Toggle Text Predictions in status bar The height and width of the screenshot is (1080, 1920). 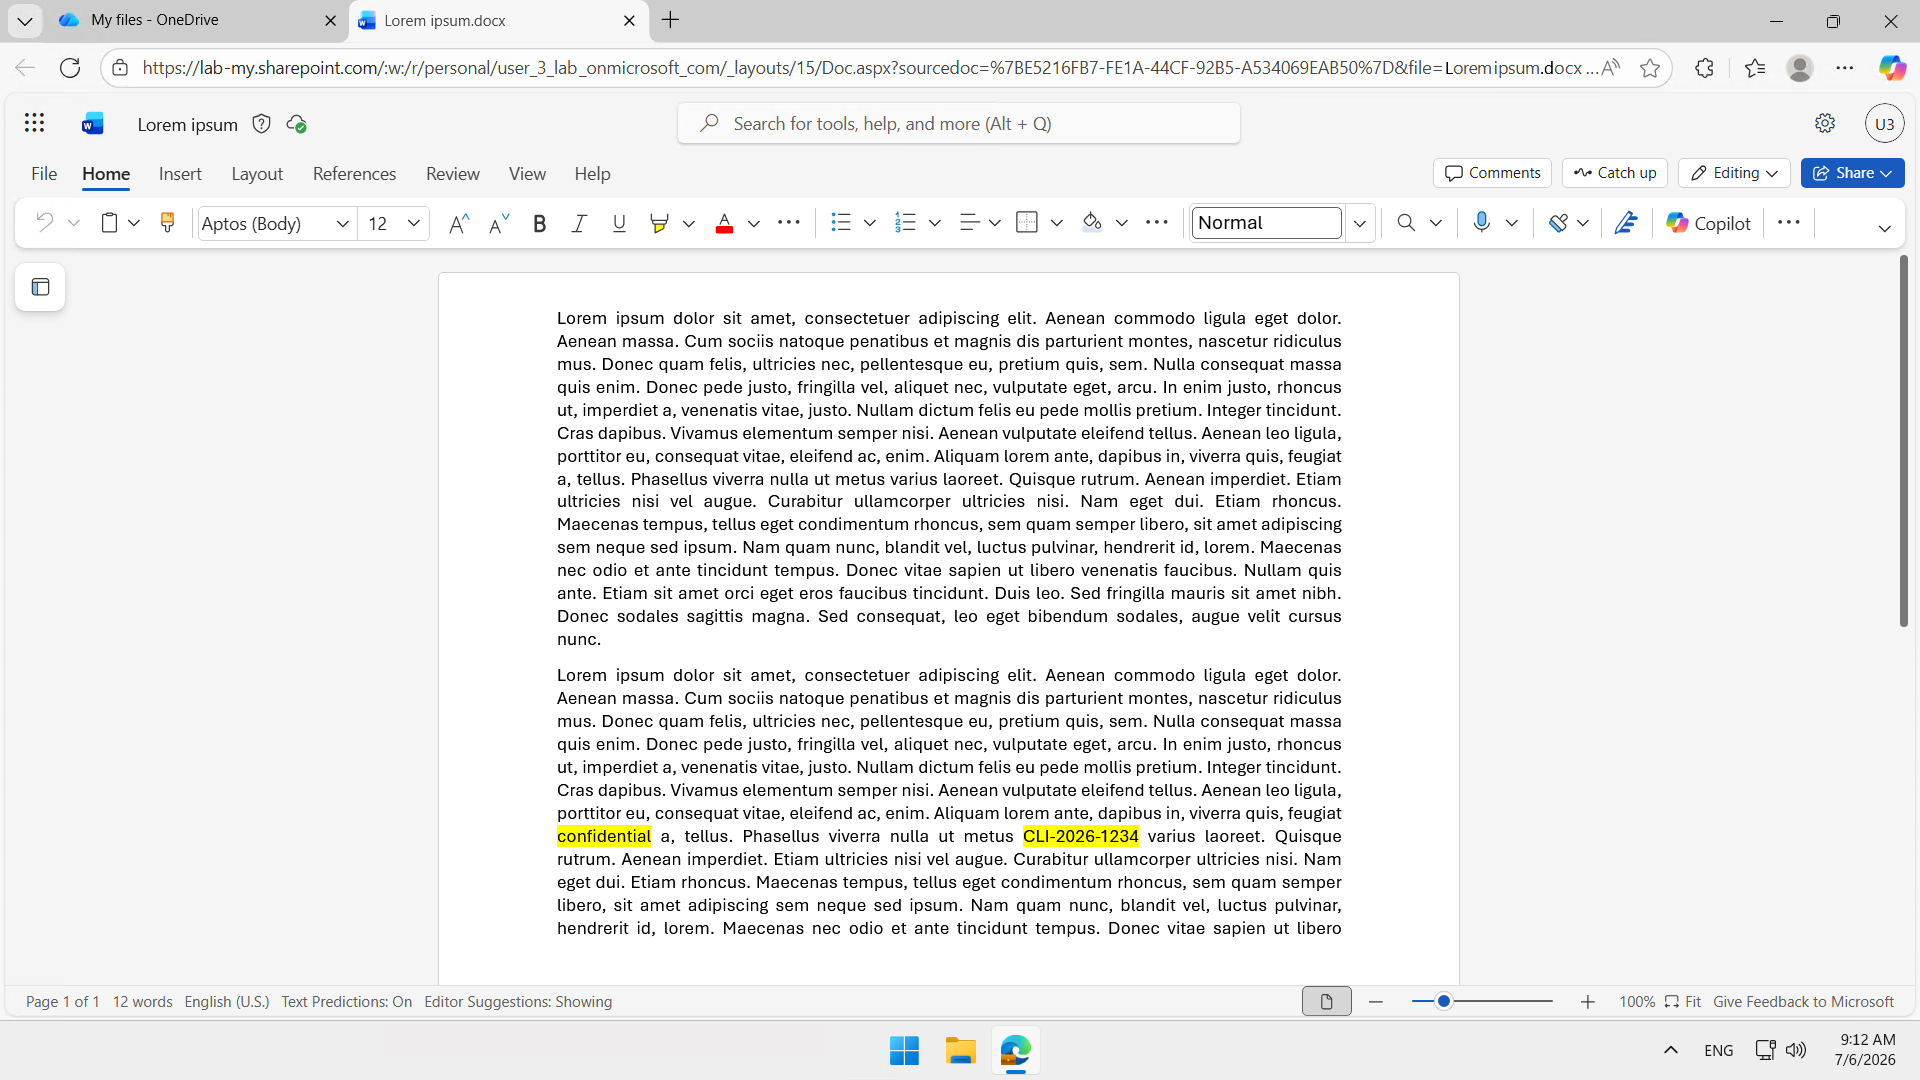(346, 1001)
